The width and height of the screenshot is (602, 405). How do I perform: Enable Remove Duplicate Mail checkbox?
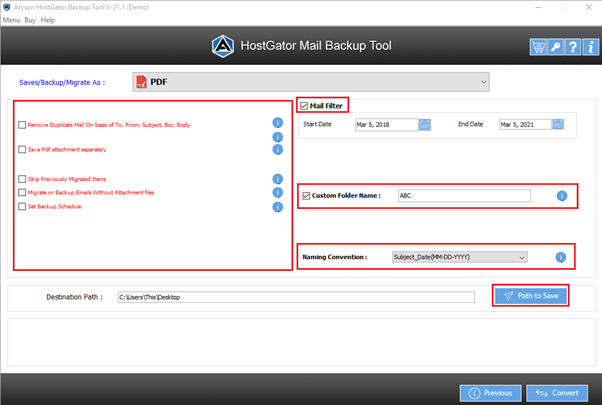22,125
